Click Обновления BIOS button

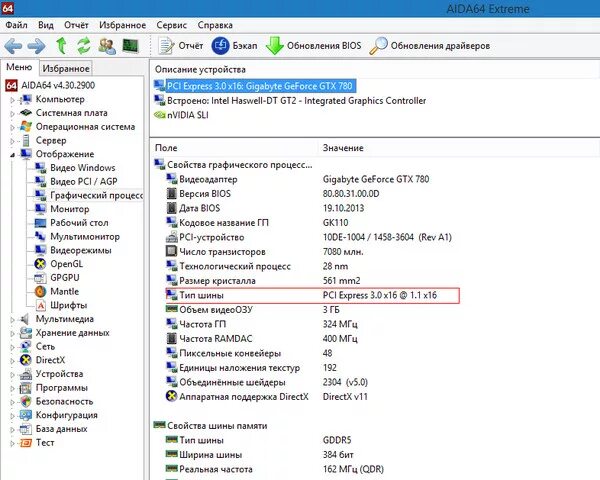click(x=313, y=46)
